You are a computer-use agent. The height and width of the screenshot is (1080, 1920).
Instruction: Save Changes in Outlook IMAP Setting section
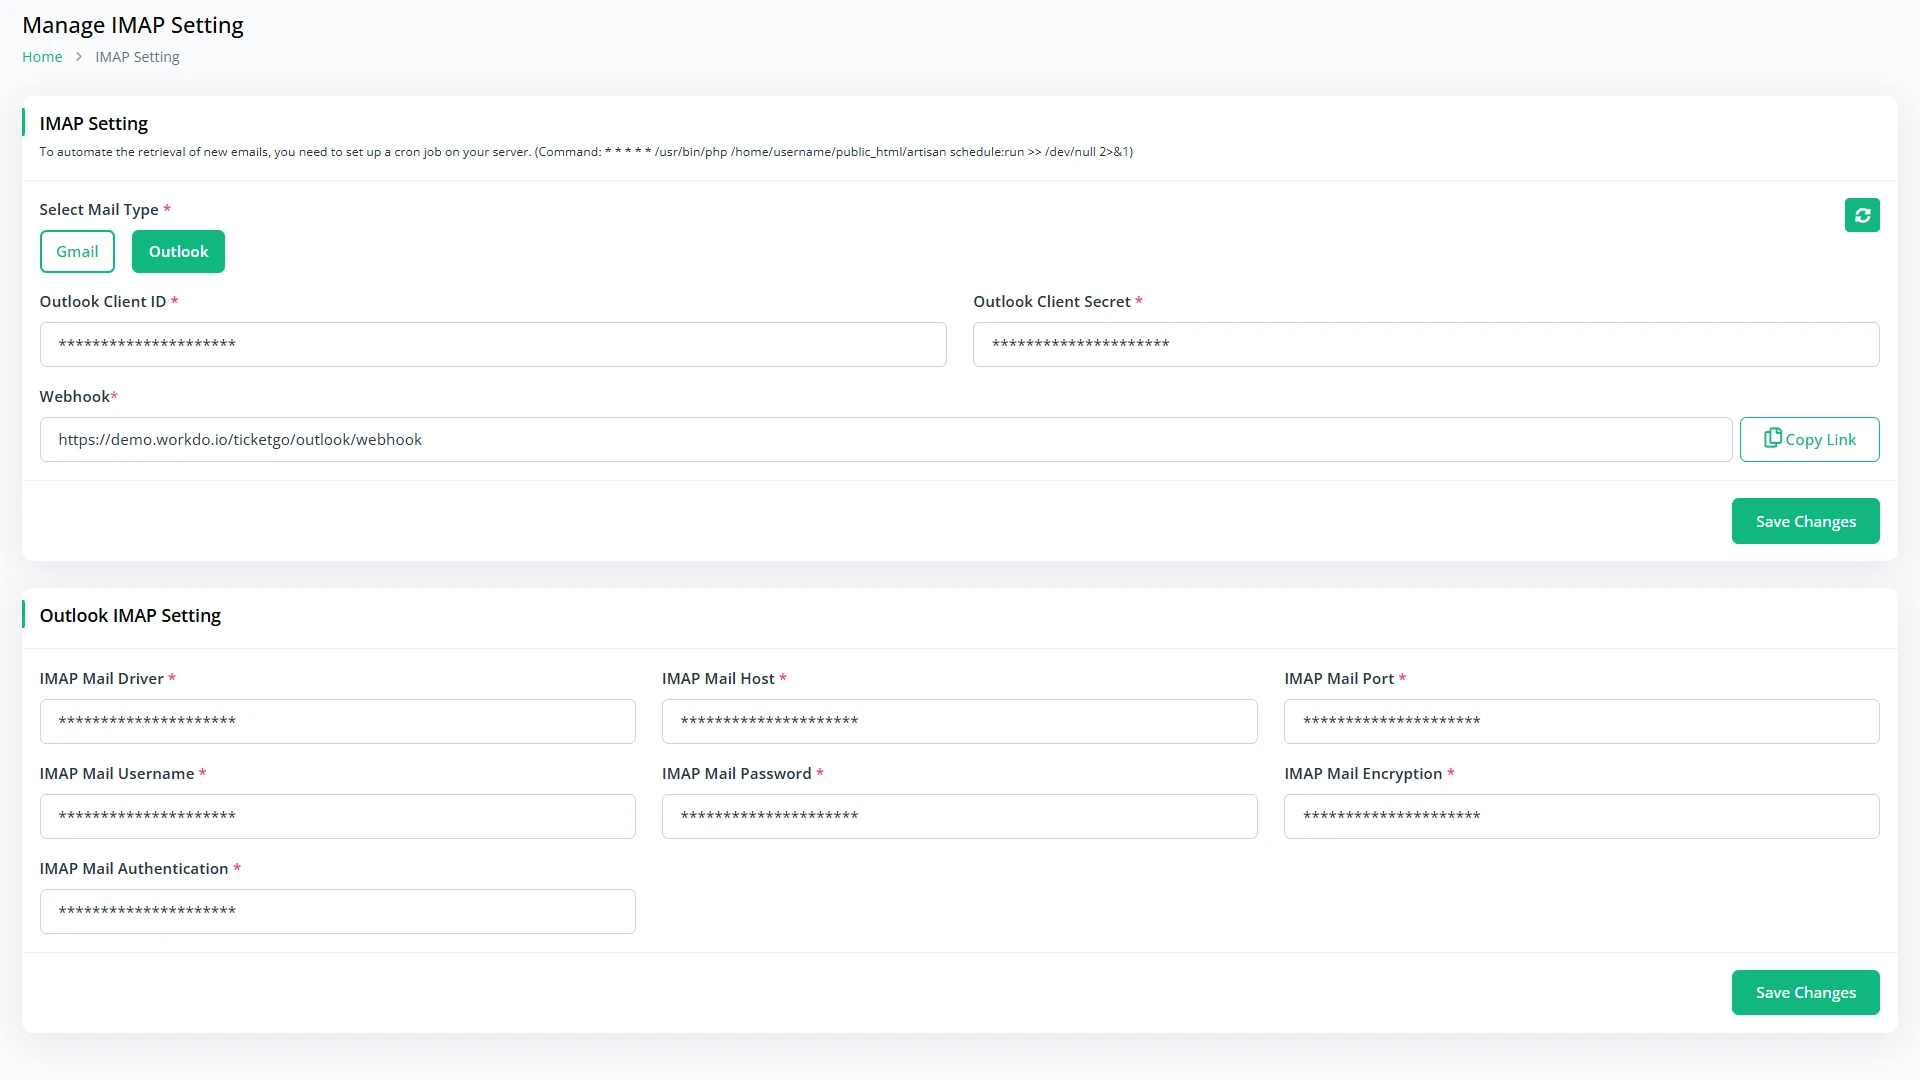point(1806,992)
